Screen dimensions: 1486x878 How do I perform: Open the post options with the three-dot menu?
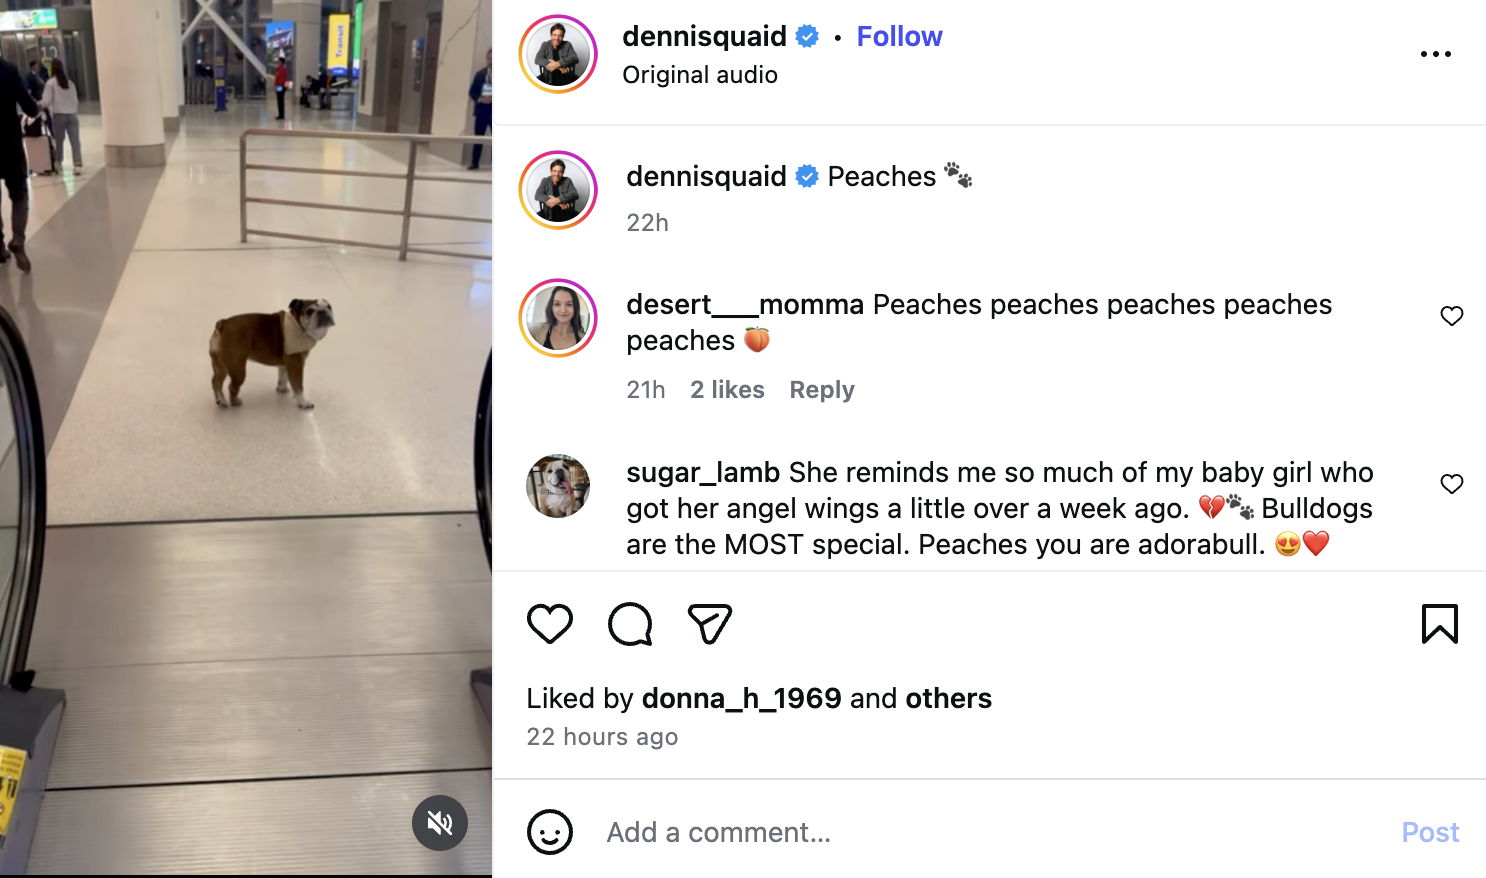[x=1436, y=54]
